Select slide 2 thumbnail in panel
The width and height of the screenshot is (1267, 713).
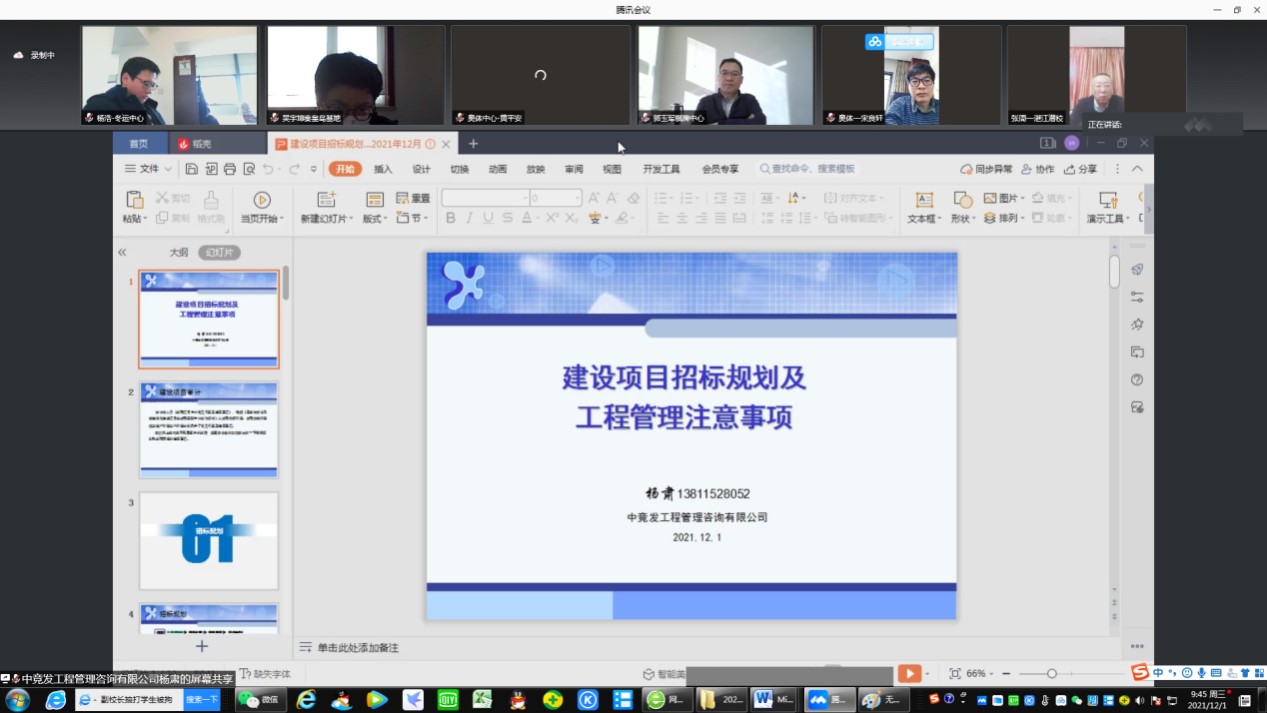209,430
